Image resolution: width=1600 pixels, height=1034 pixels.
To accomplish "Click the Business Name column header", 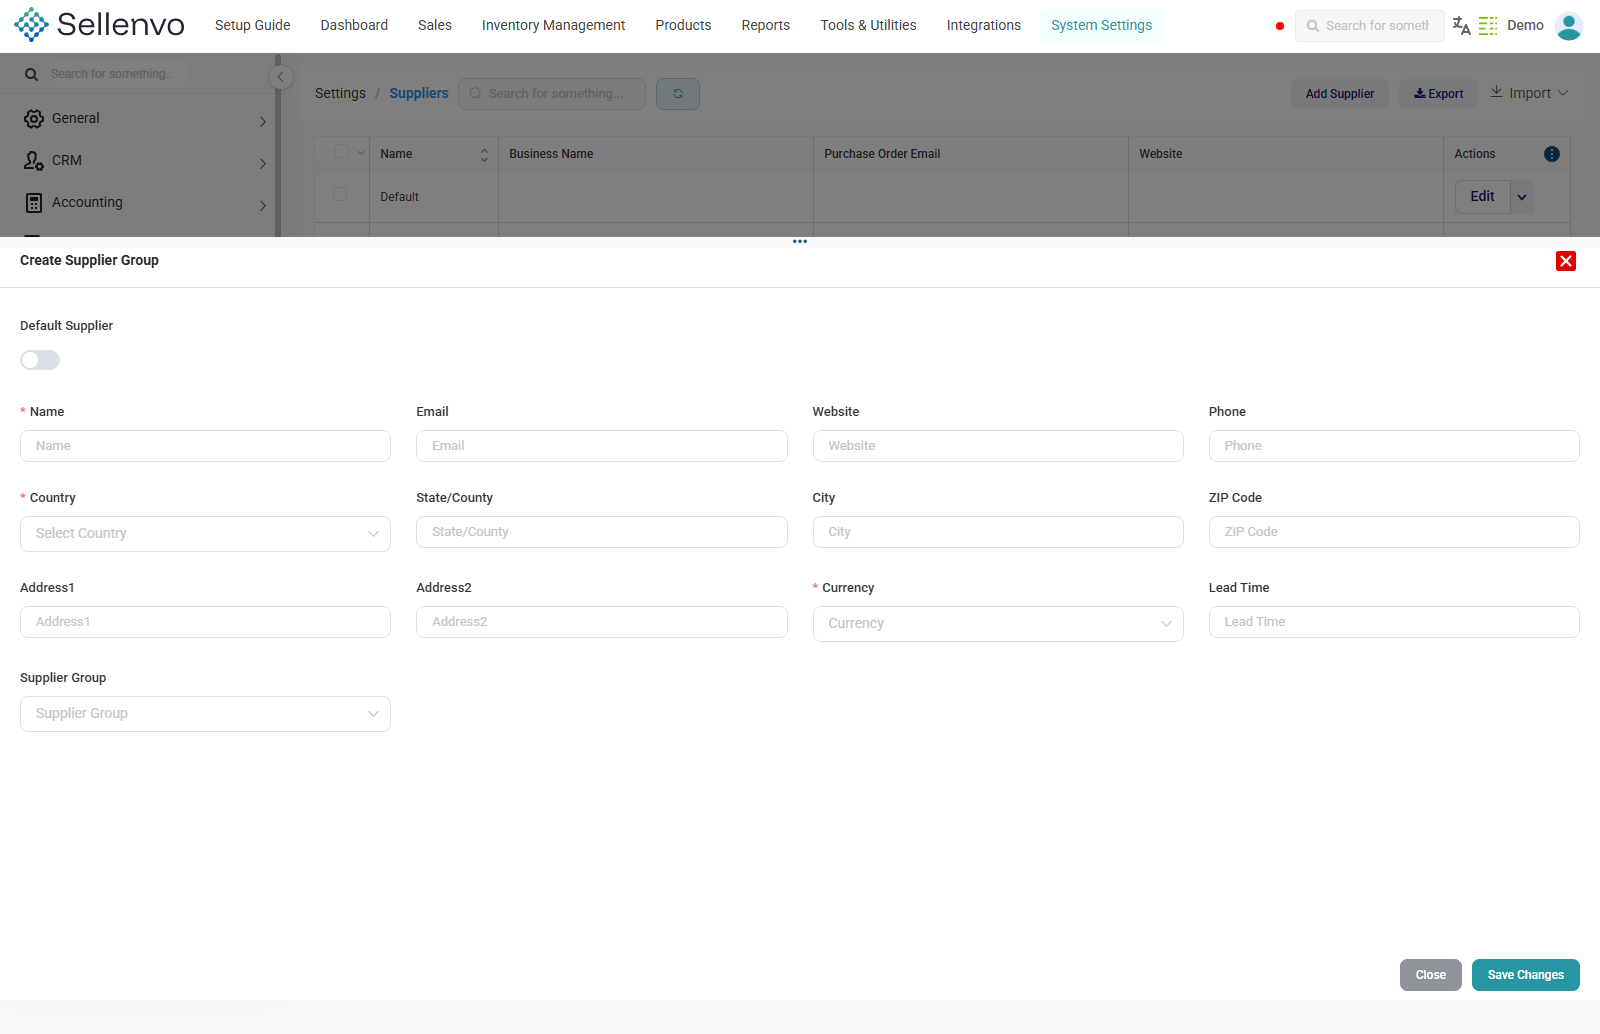I will click(x=655, y=154).
